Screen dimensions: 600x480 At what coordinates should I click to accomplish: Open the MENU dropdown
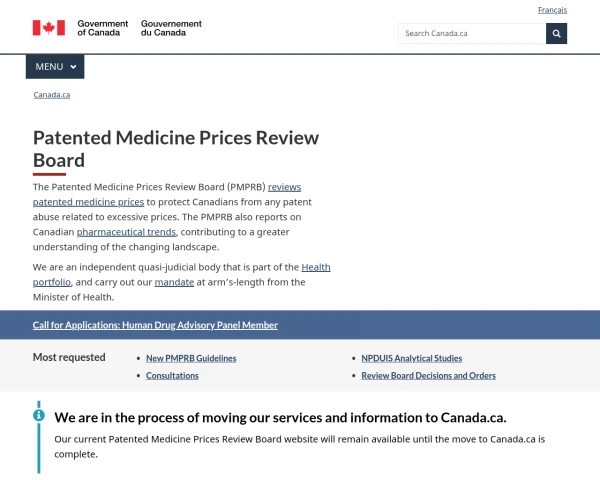coord(55,67)
